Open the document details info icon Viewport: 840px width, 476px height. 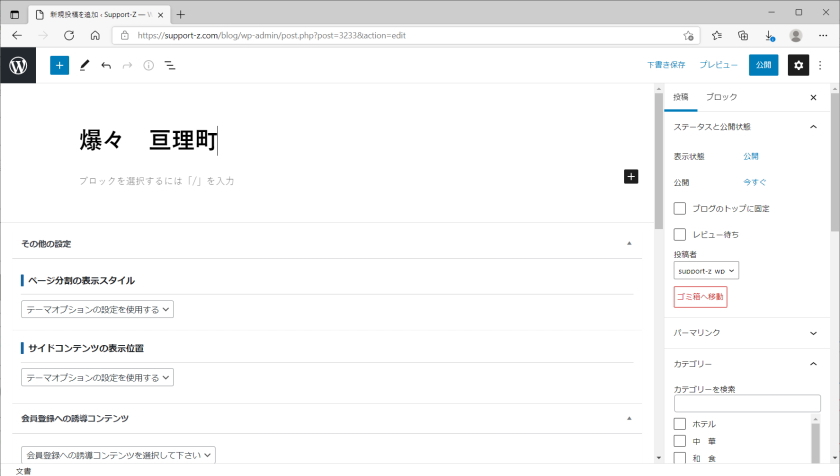pyautogui.click(x=148, y=65)
